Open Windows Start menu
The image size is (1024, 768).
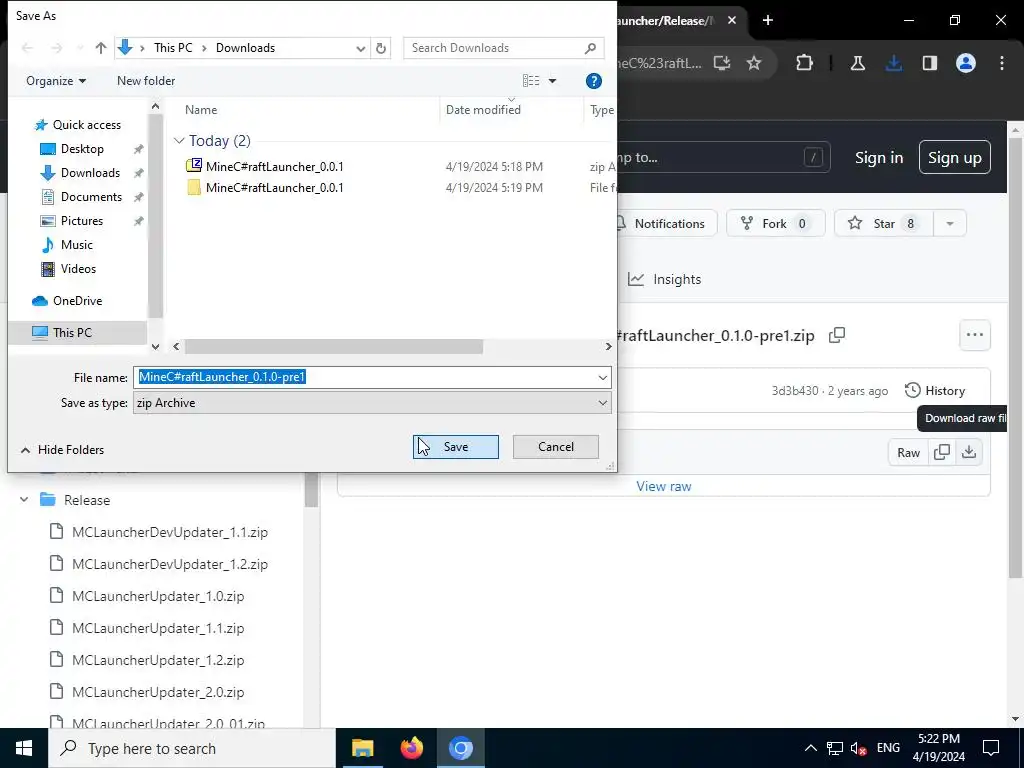point(24,748)
